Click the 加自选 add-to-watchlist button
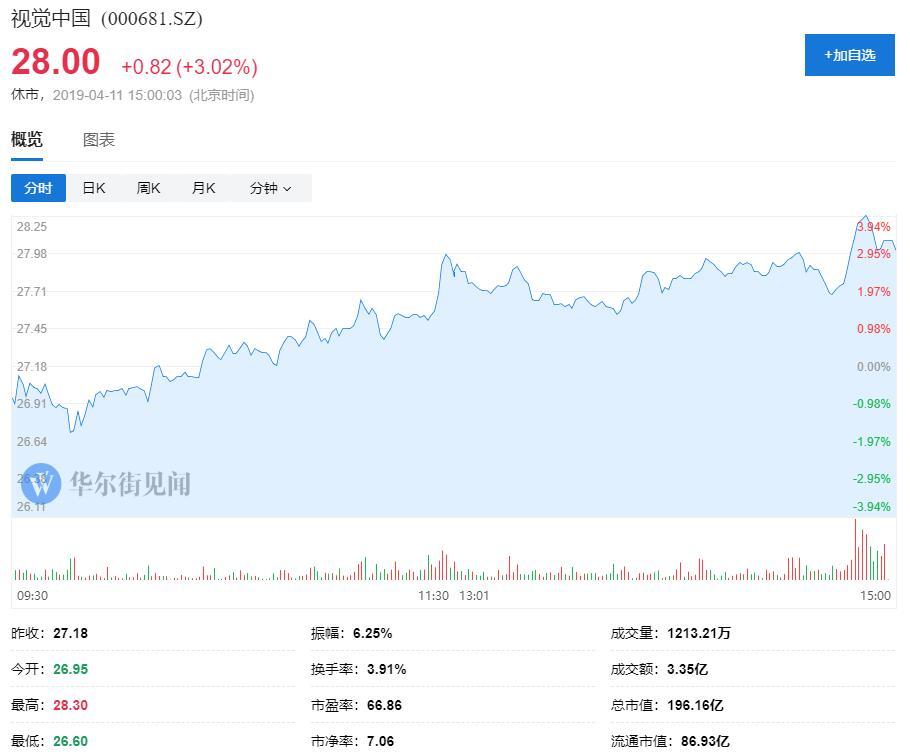Screen dimensions: 910x754 [849, 55]
